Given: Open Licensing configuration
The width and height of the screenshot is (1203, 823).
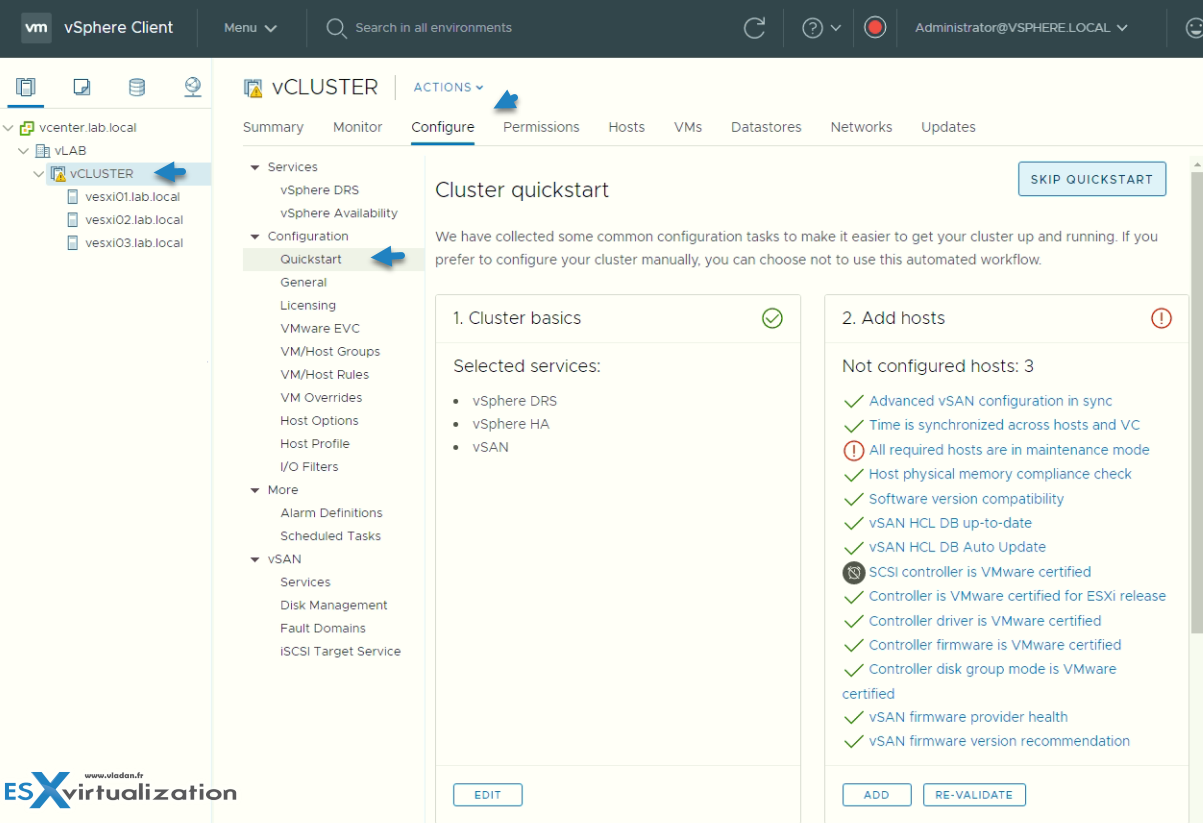Looking at the screenshot, I should (x=308, y=306).
